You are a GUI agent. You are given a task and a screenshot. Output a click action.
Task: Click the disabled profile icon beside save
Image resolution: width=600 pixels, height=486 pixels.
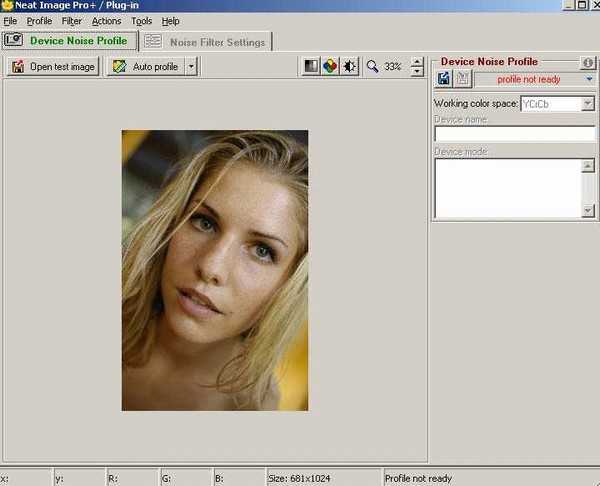tap(462, 79)
